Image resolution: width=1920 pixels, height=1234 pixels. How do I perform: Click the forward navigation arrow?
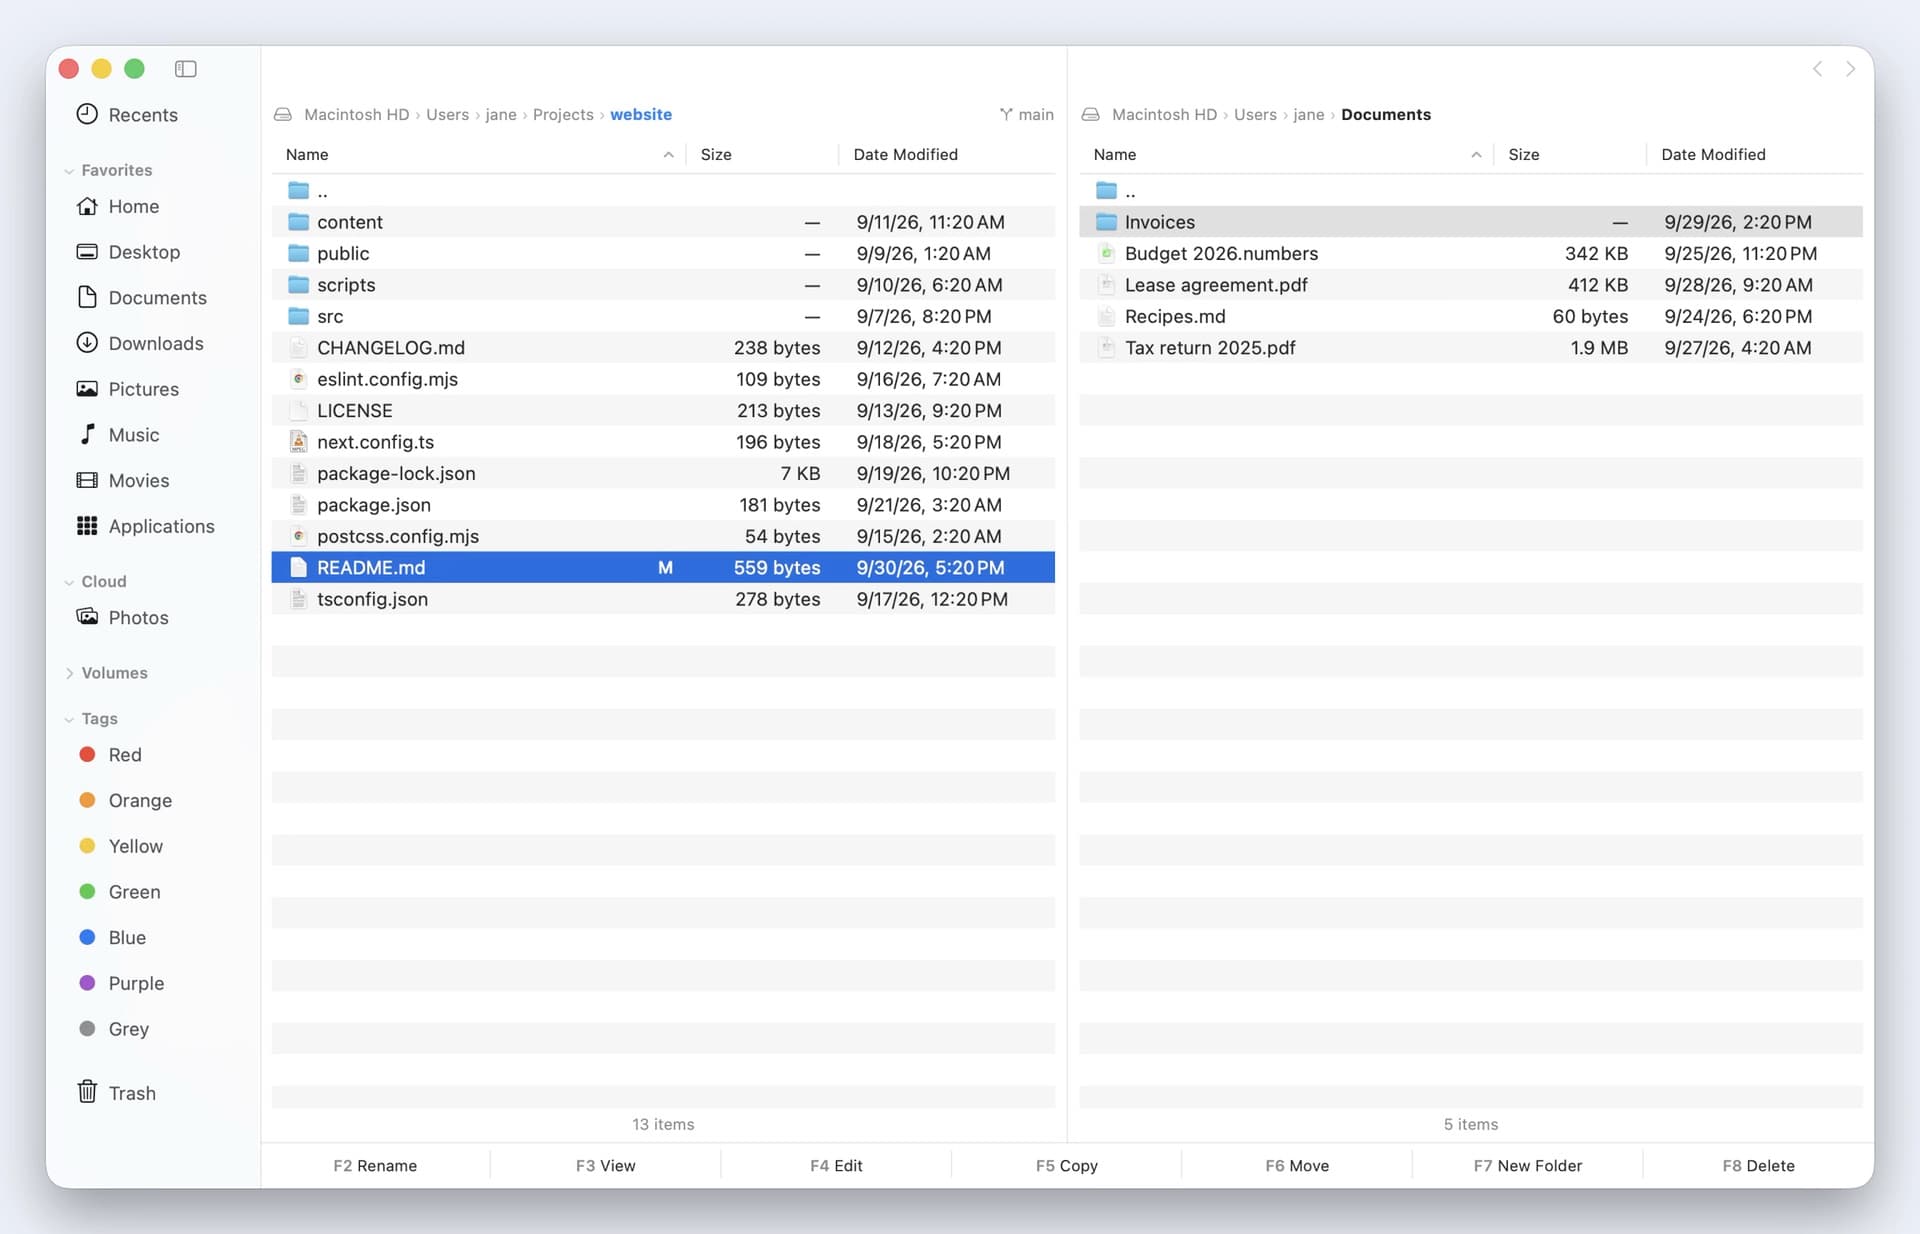tap(1850, 69)
